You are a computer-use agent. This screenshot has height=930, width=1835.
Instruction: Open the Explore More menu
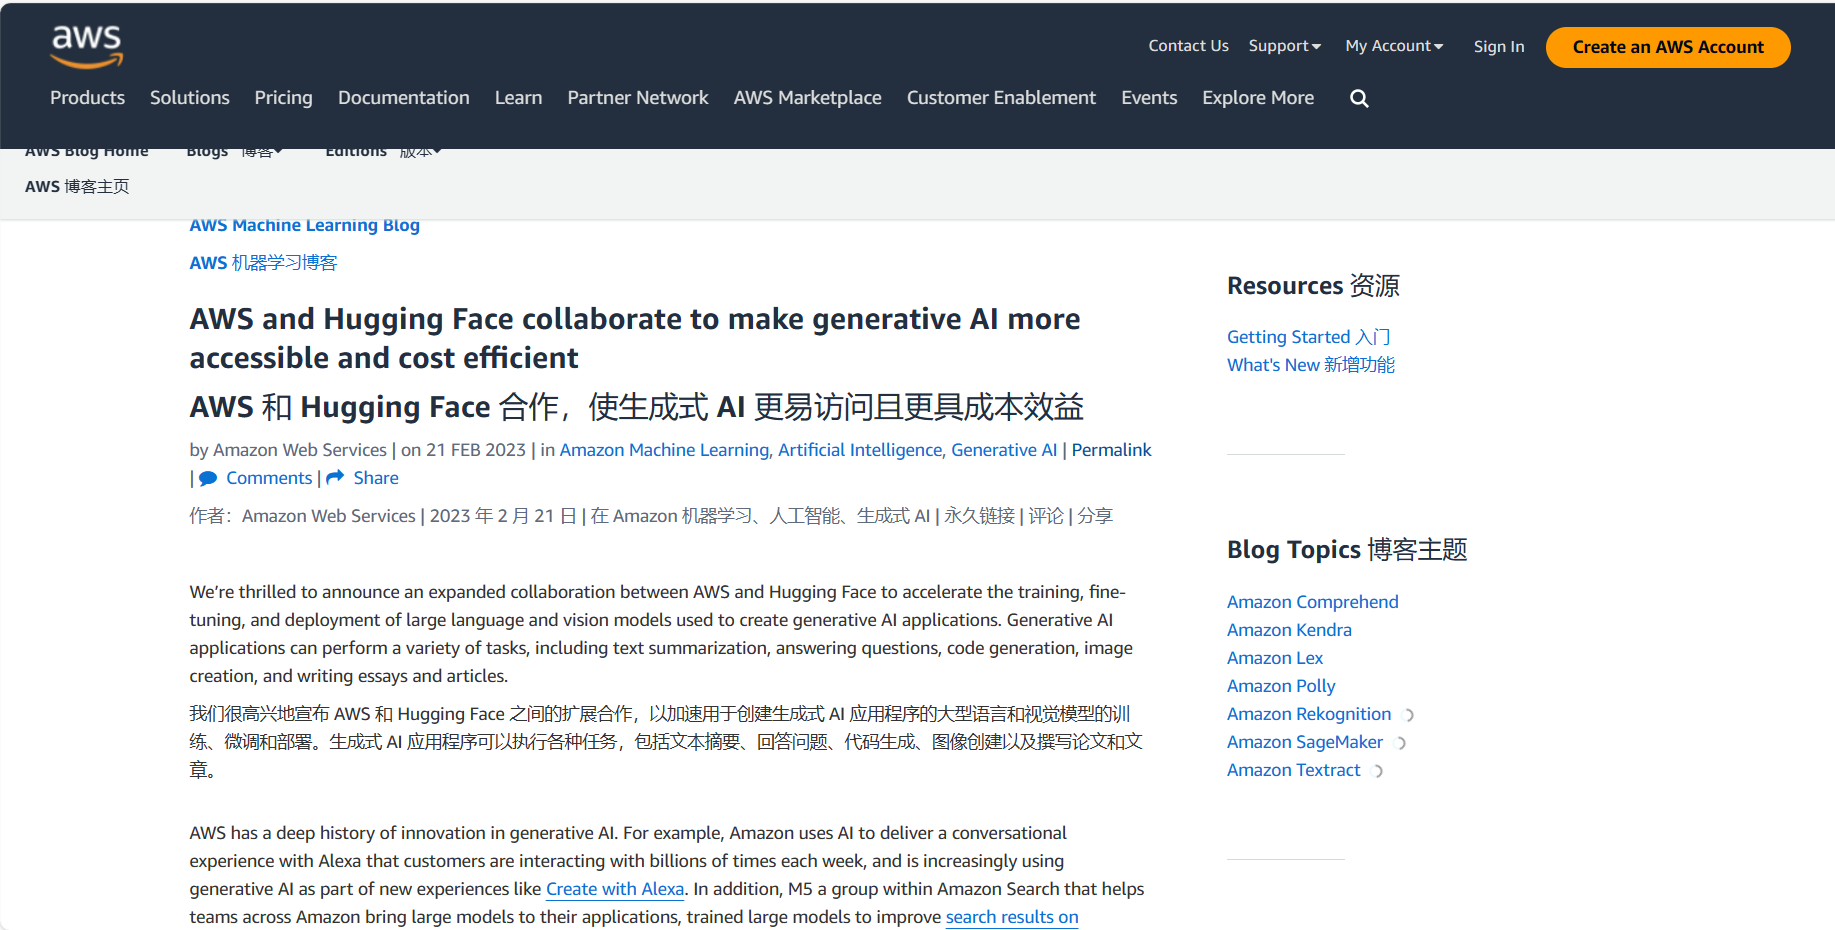(x=1258, y=98)
